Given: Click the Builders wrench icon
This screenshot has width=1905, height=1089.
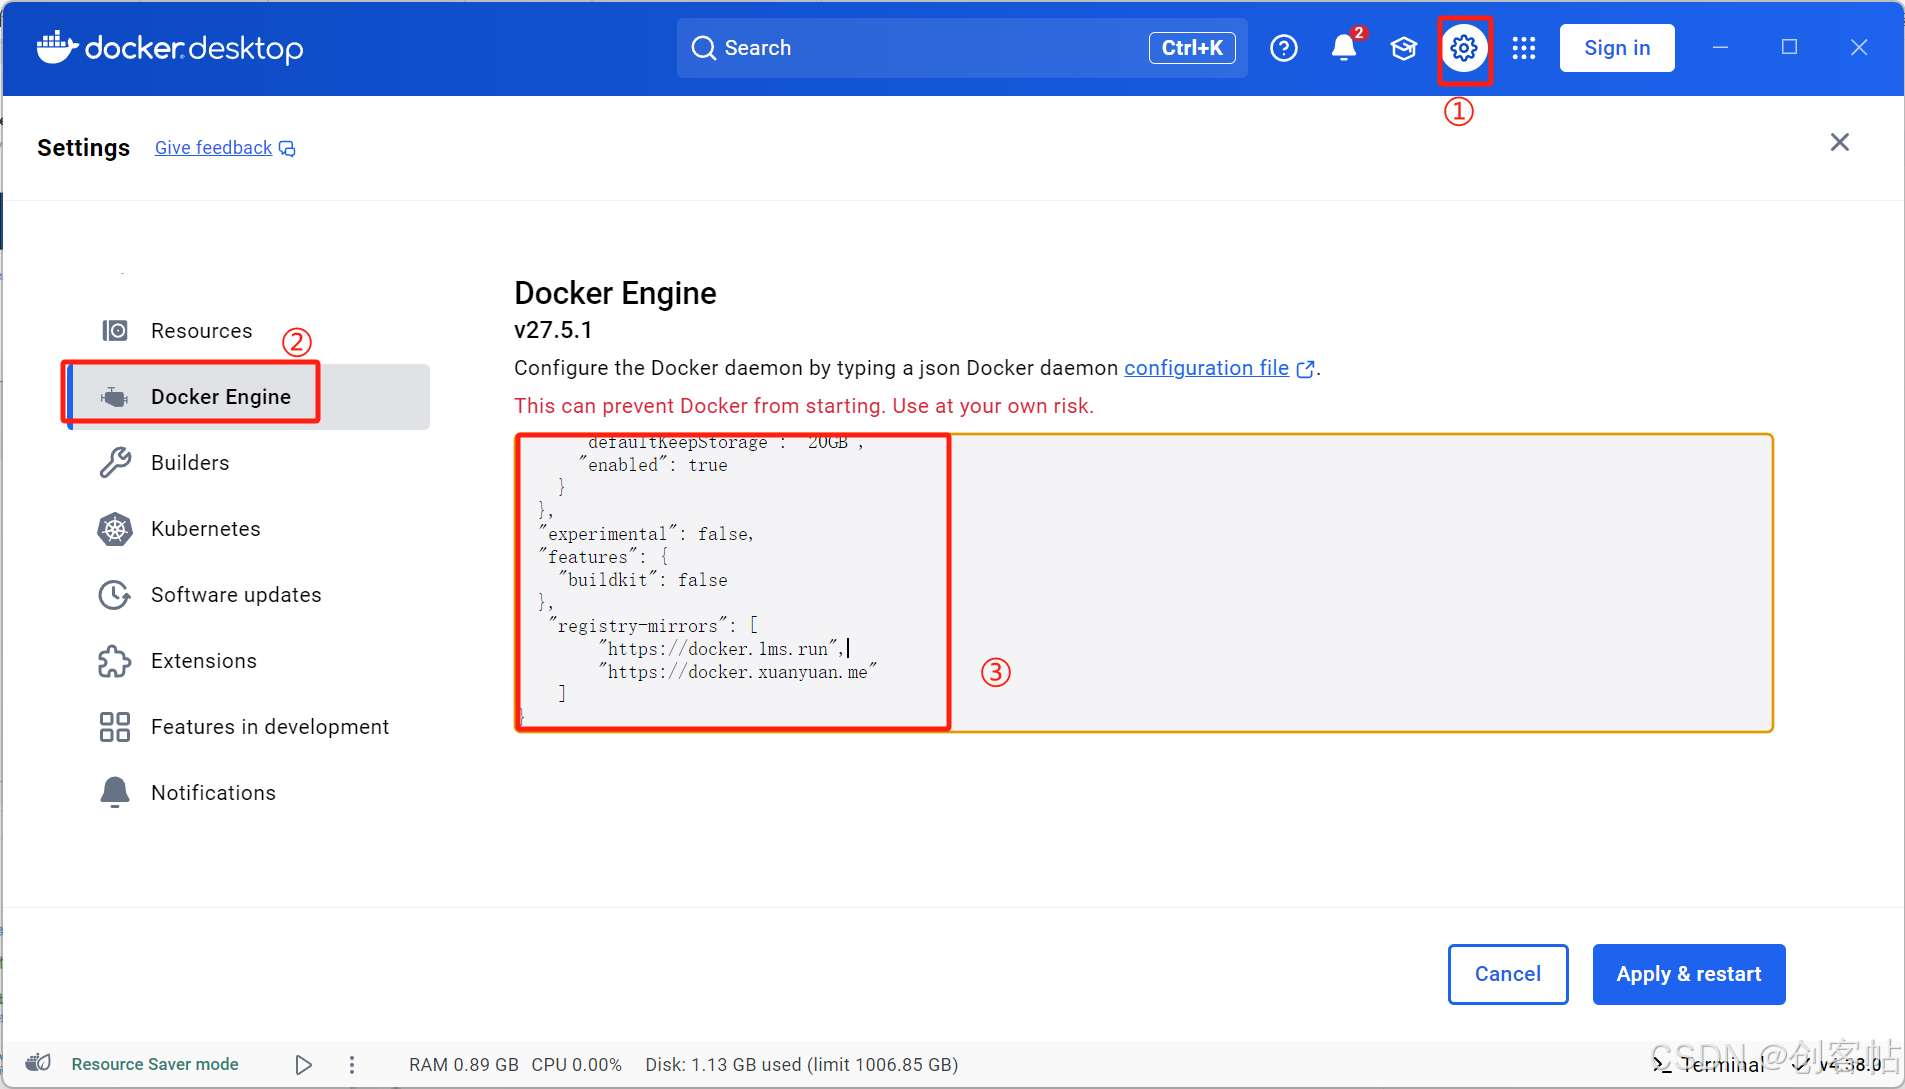Looking at the screenshot, I should tap(115, 463).
